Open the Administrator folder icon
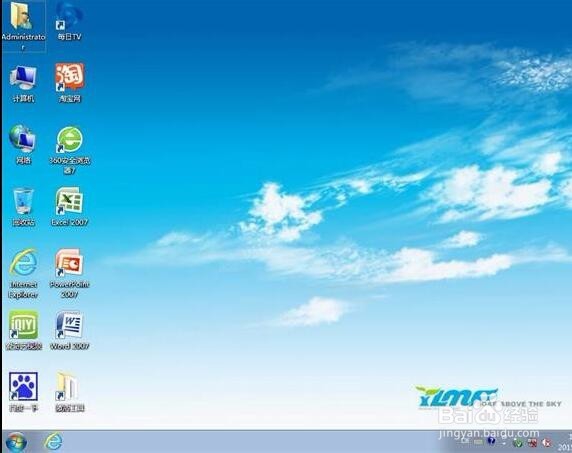Image resolution: width=572 pixels, height=453 pixels. coord(23,26)
